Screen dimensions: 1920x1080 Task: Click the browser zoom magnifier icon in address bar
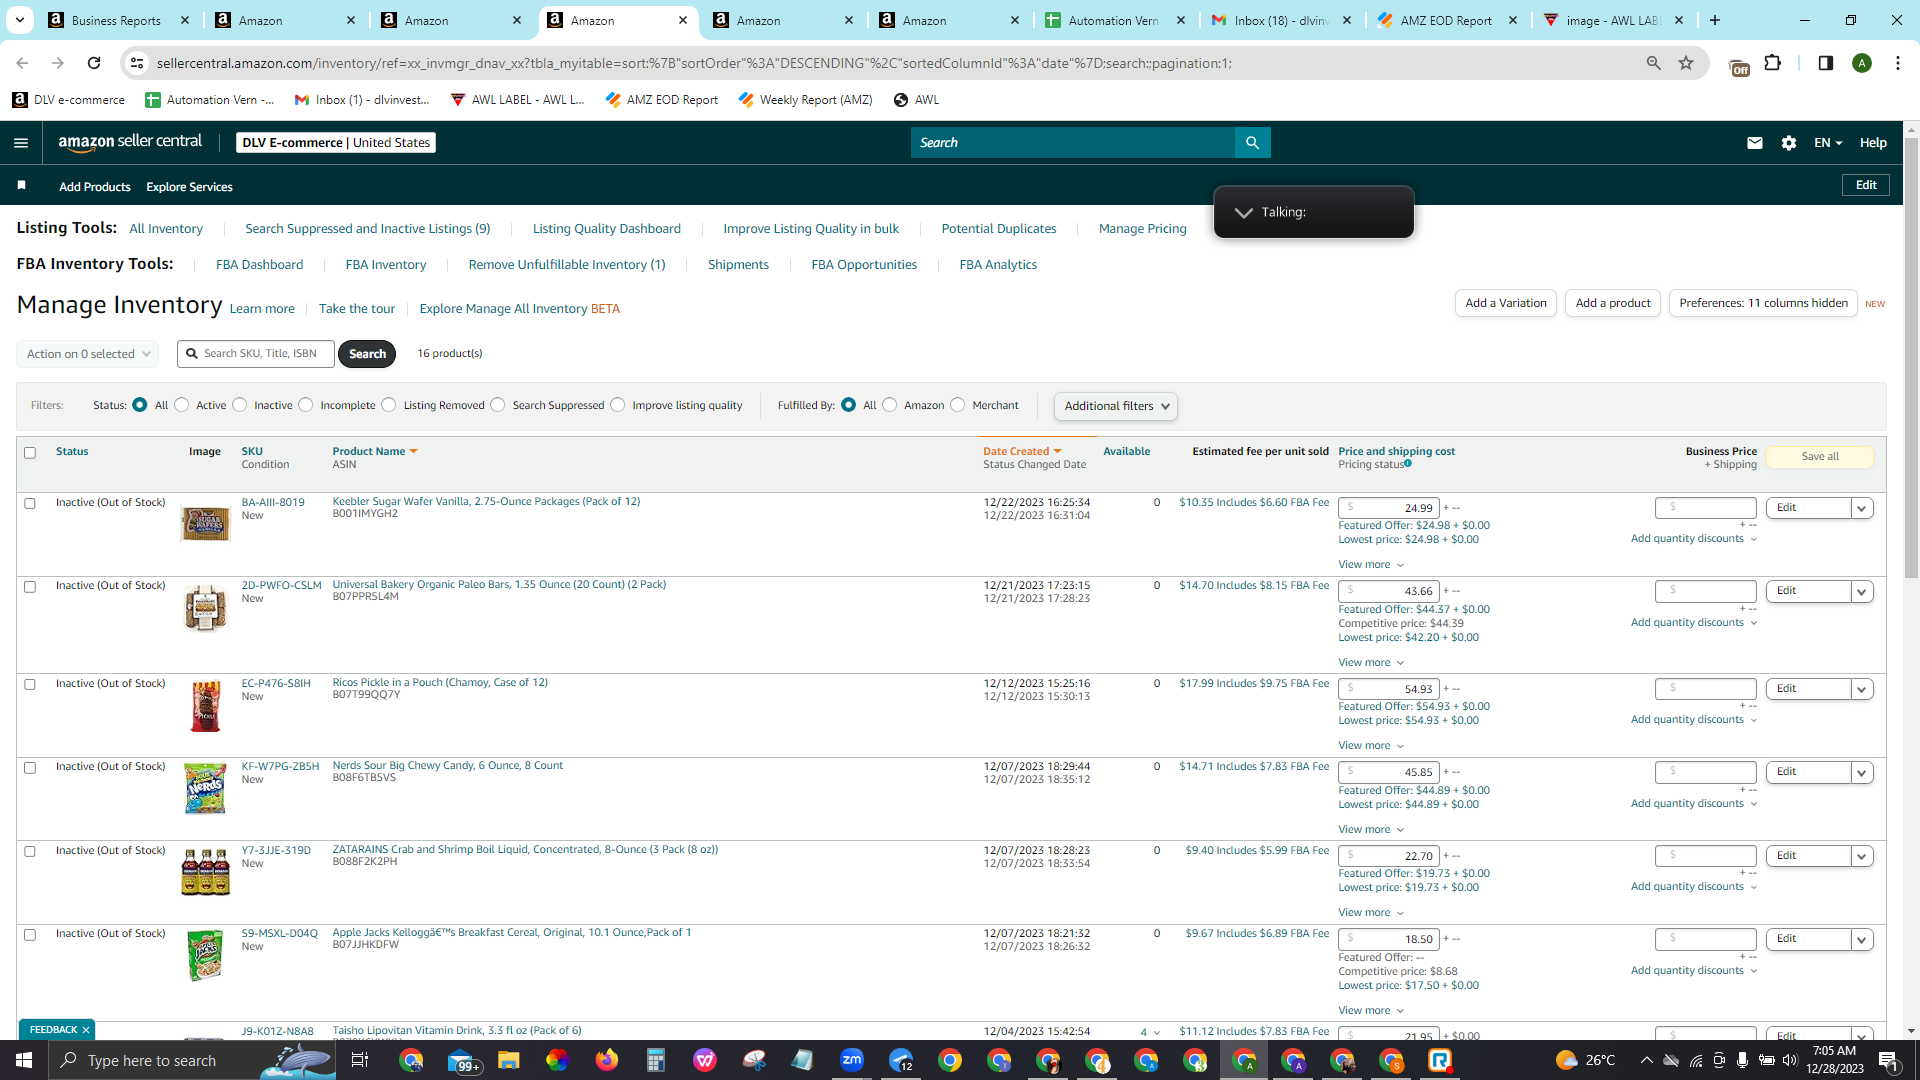pyautogui.click(x=1654, y=63)
